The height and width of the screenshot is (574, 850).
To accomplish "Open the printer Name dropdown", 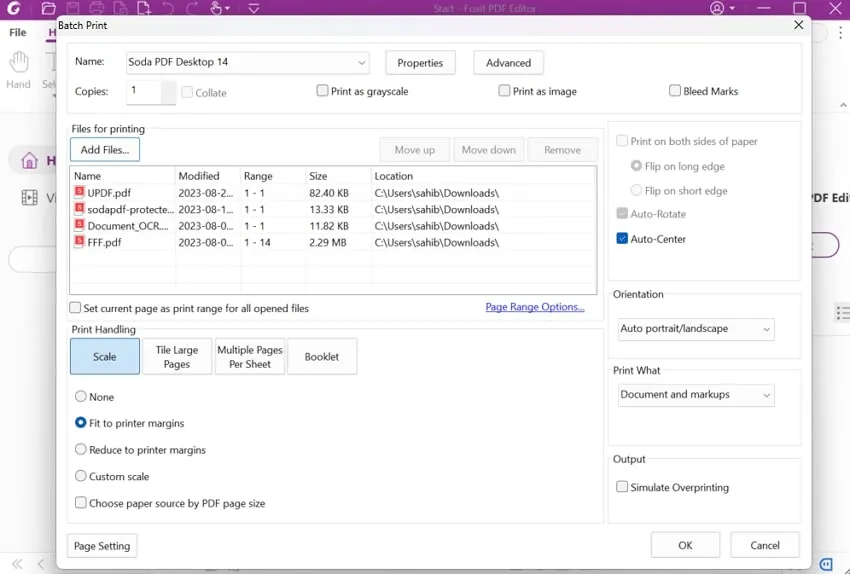I will tap(248, 63).
